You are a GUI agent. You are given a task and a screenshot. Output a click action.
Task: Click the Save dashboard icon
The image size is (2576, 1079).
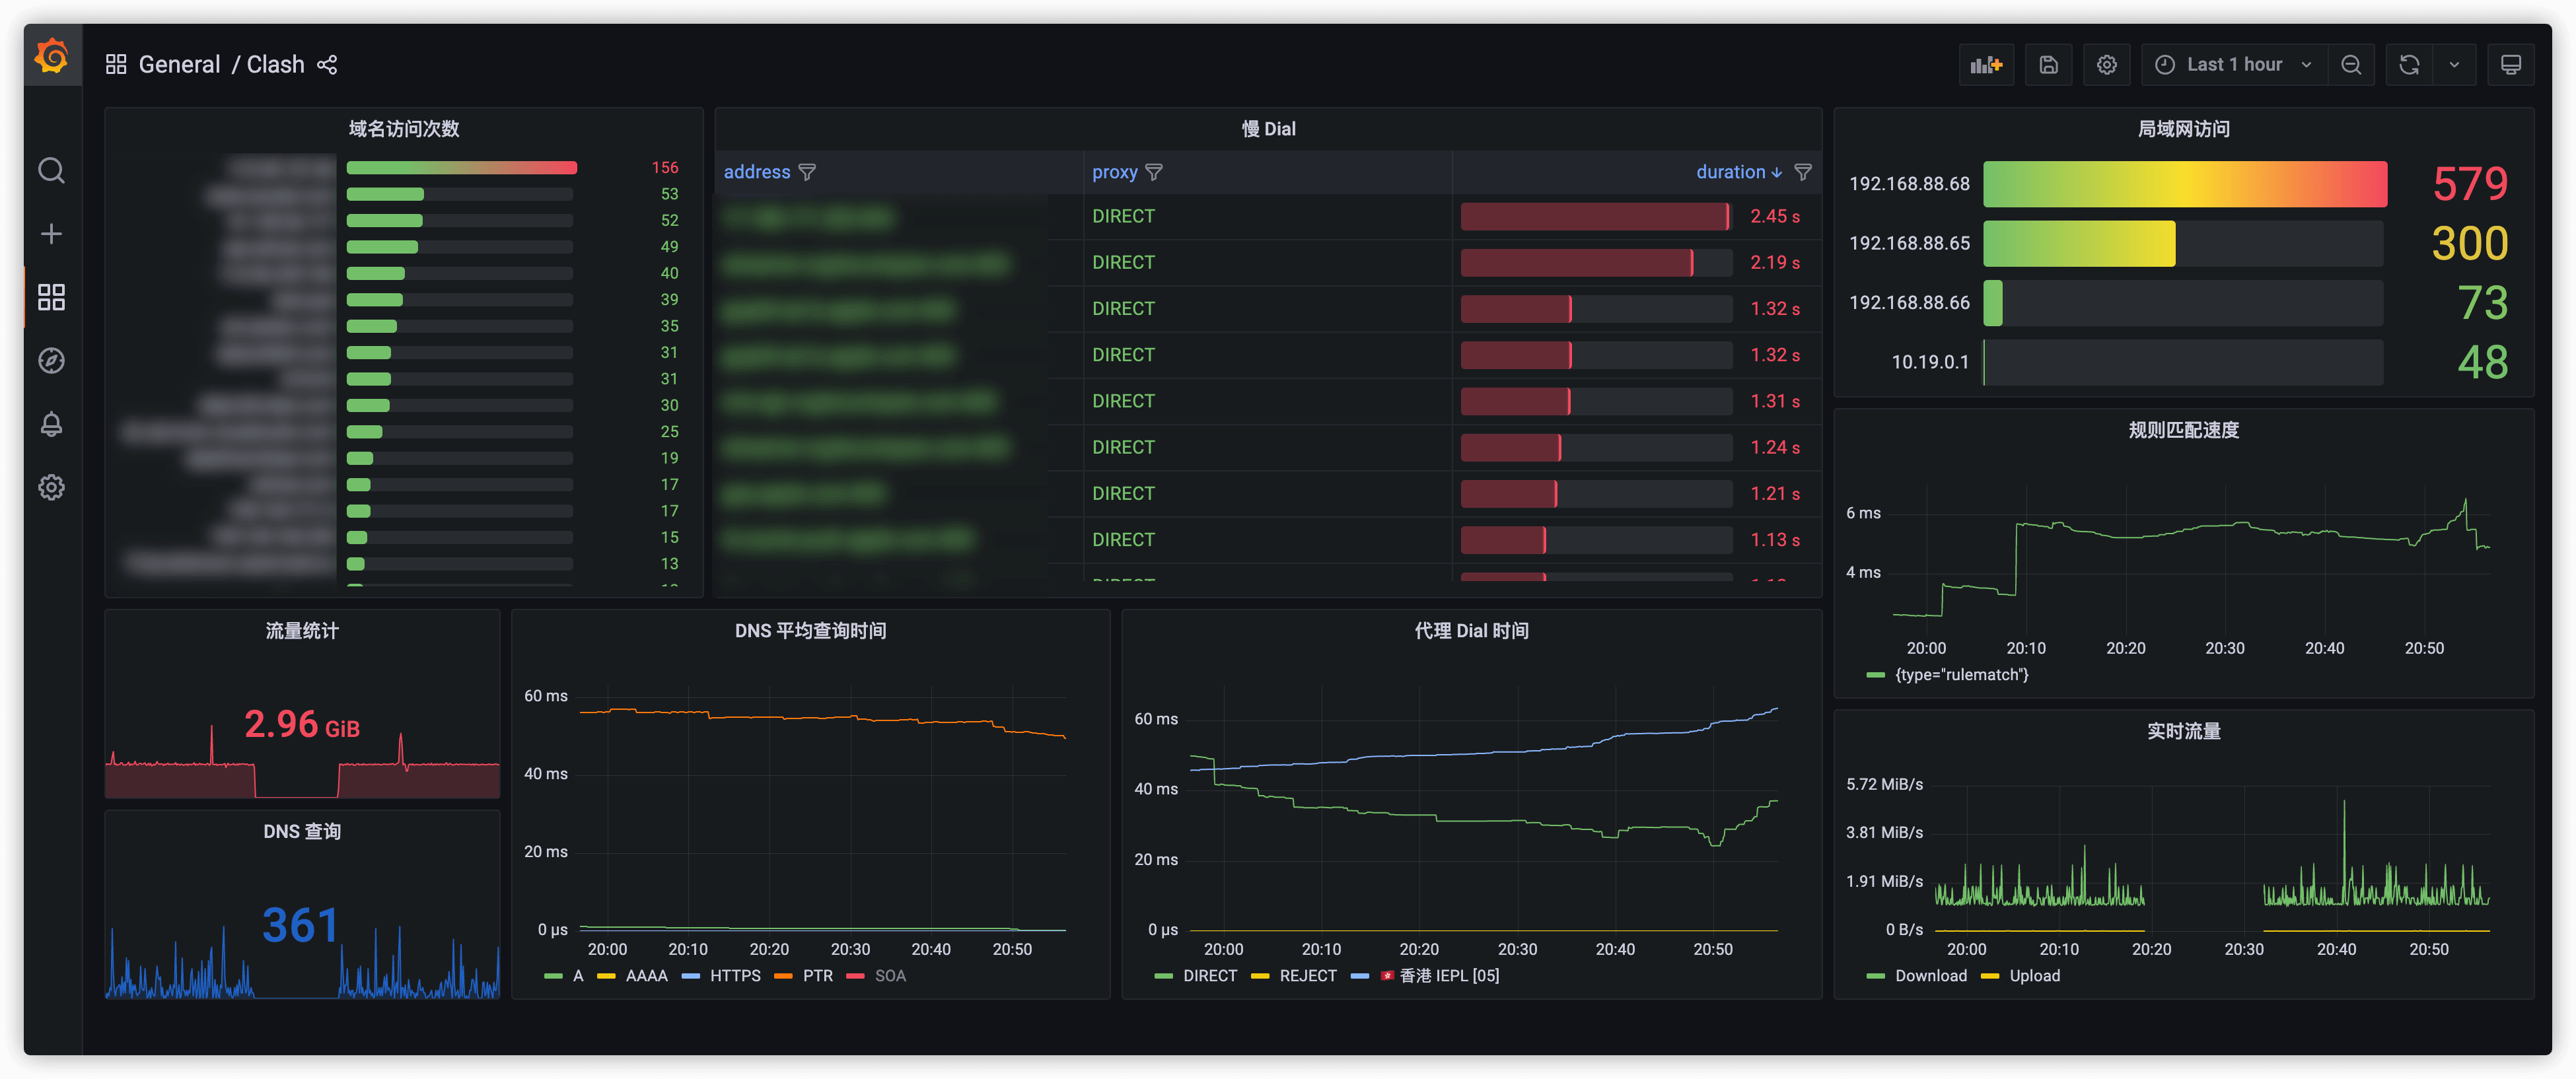2048,65
